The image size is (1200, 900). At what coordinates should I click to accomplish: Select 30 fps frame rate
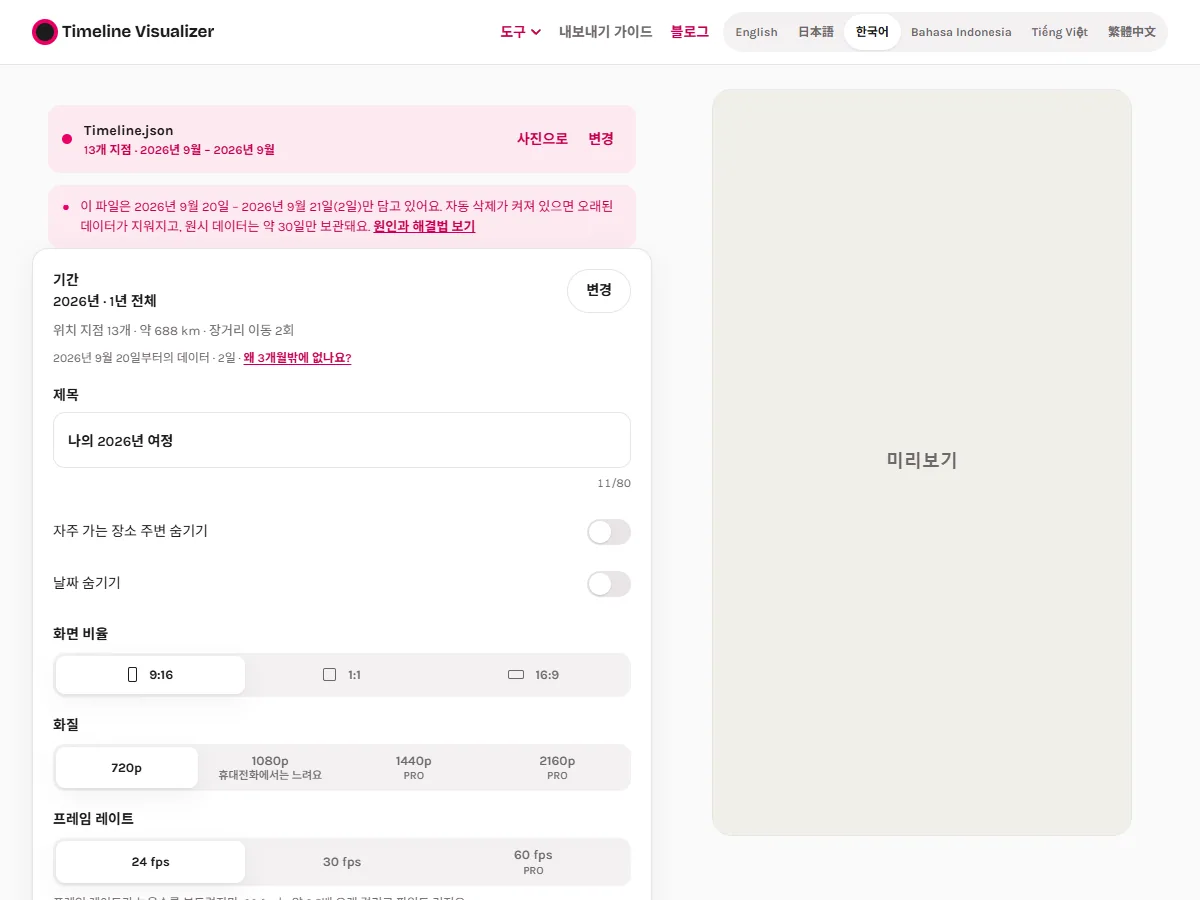(x=342, y=862)
